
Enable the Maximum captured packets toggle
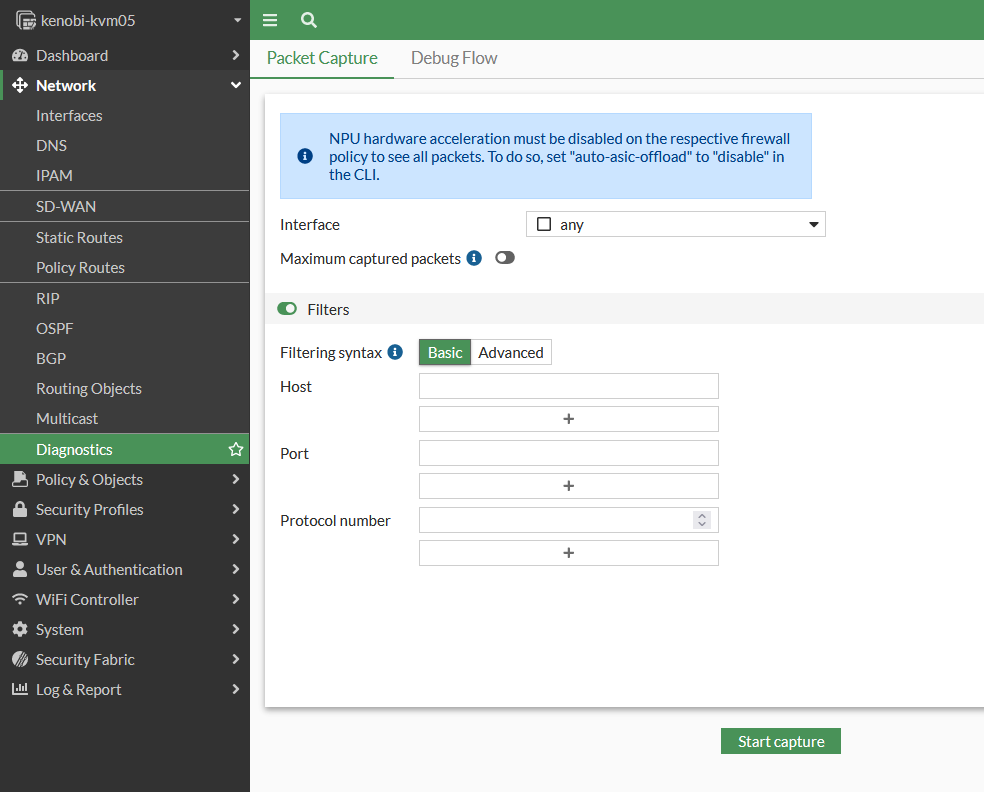coord(505,258)
